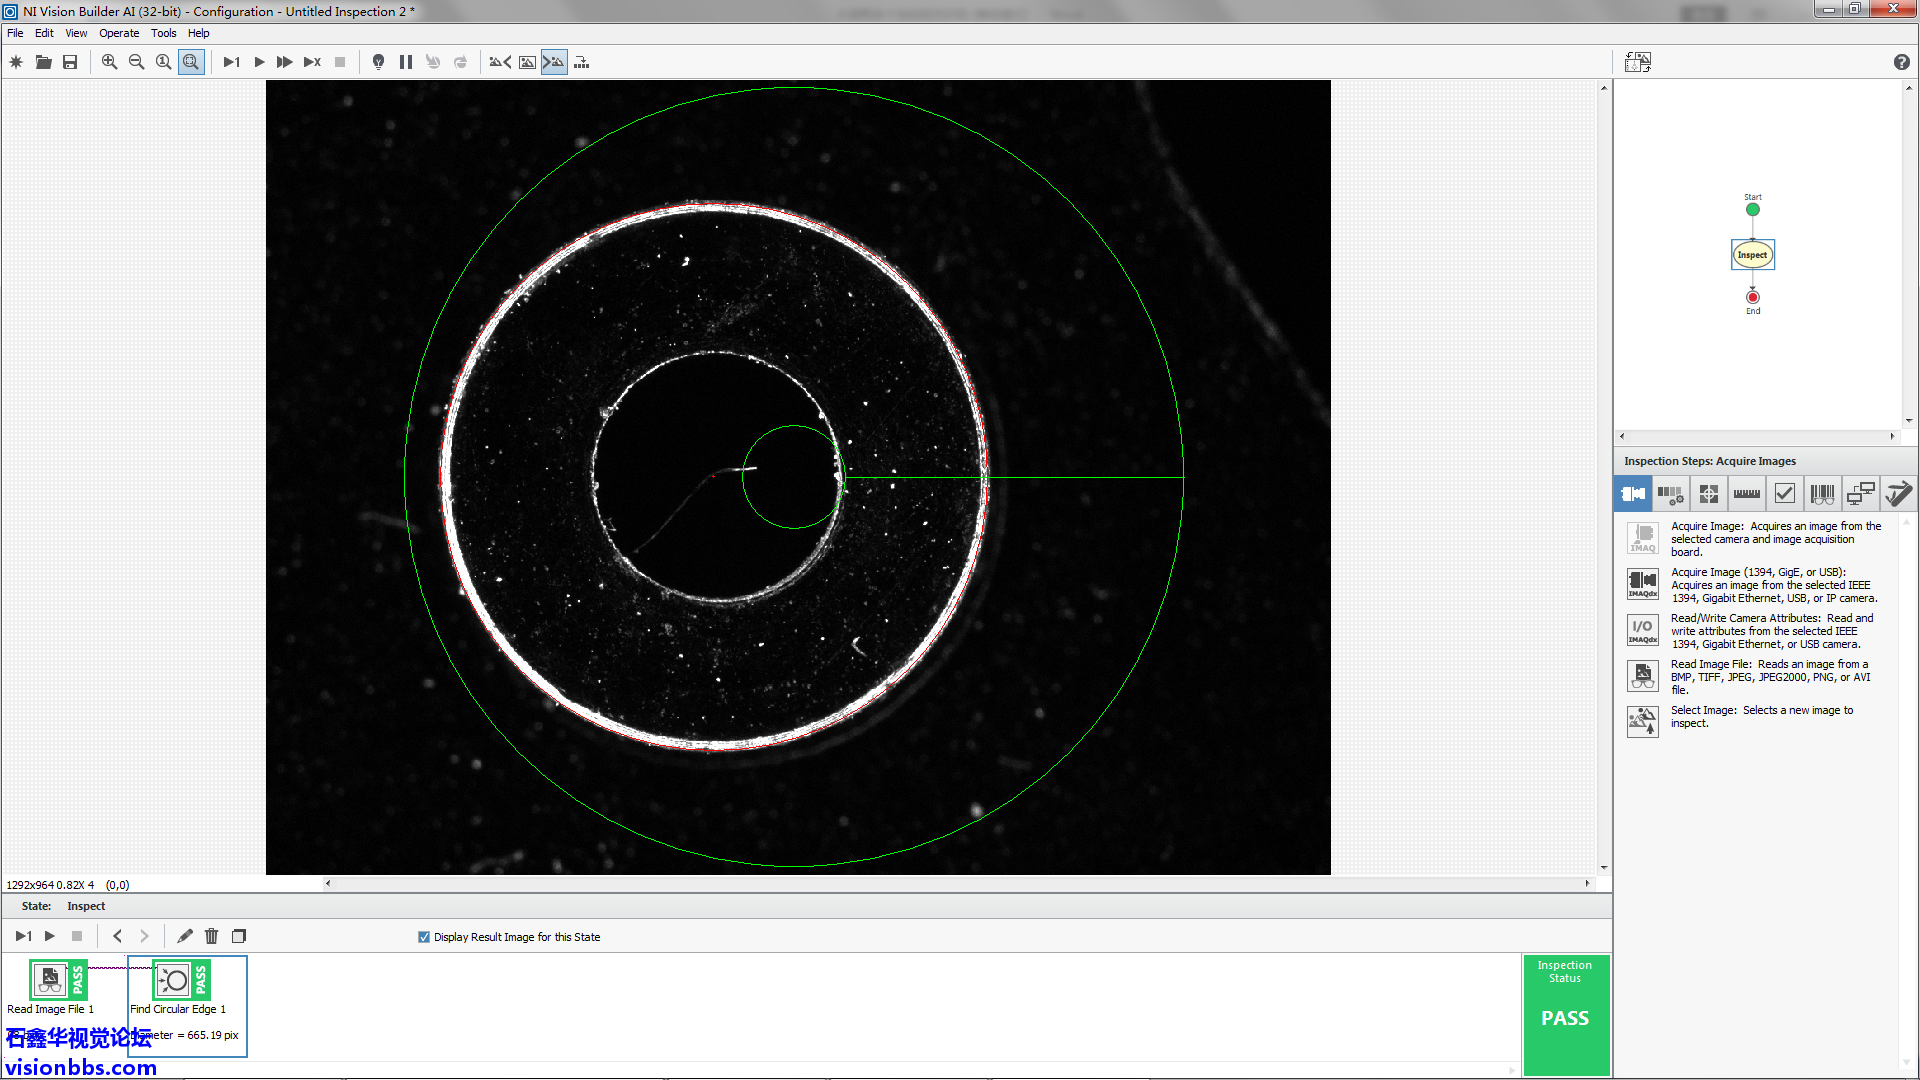Select the Communicate network tab

(1861, 493)
